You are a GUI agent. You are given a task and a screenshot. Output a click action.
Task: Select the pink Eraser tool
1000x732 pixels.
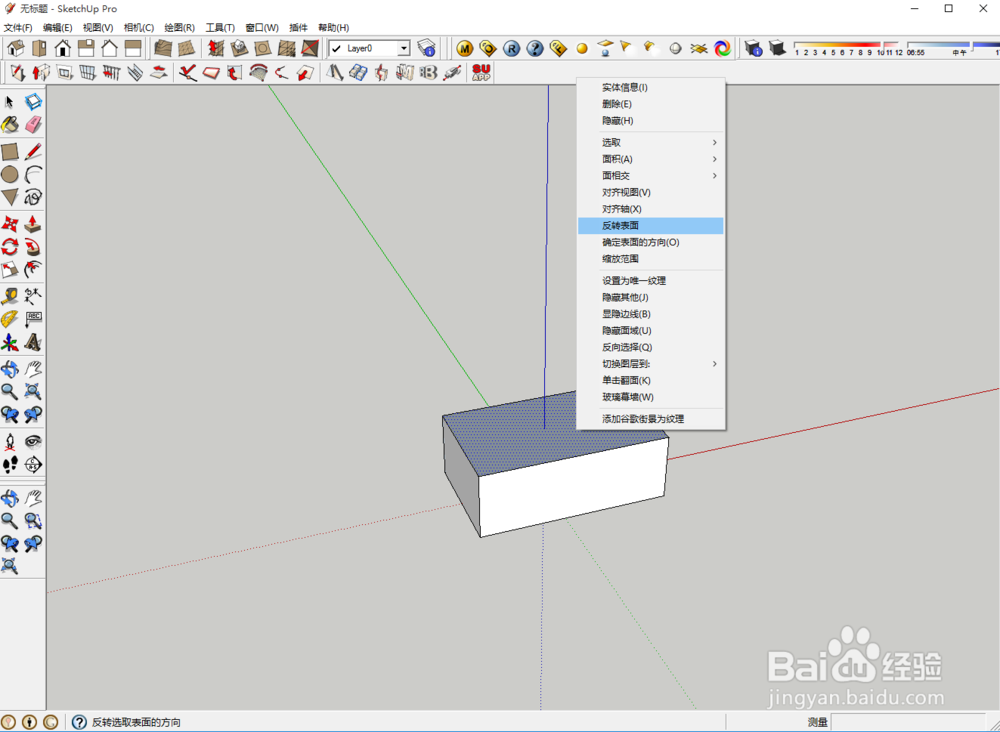tap(33, 124)
